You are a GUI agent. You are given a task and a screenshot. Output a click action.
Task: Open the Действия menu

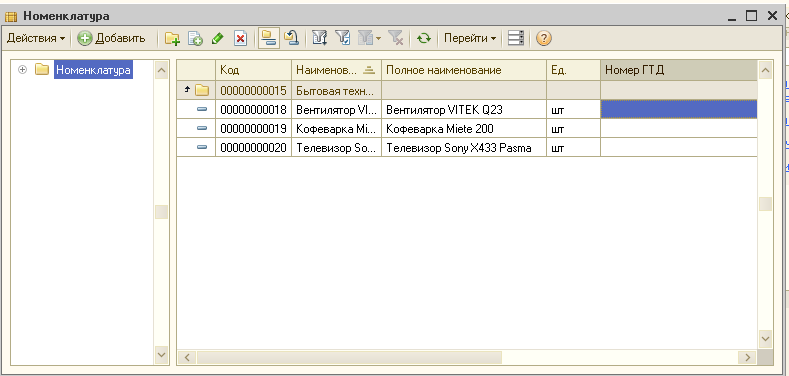tap(36, 38)
